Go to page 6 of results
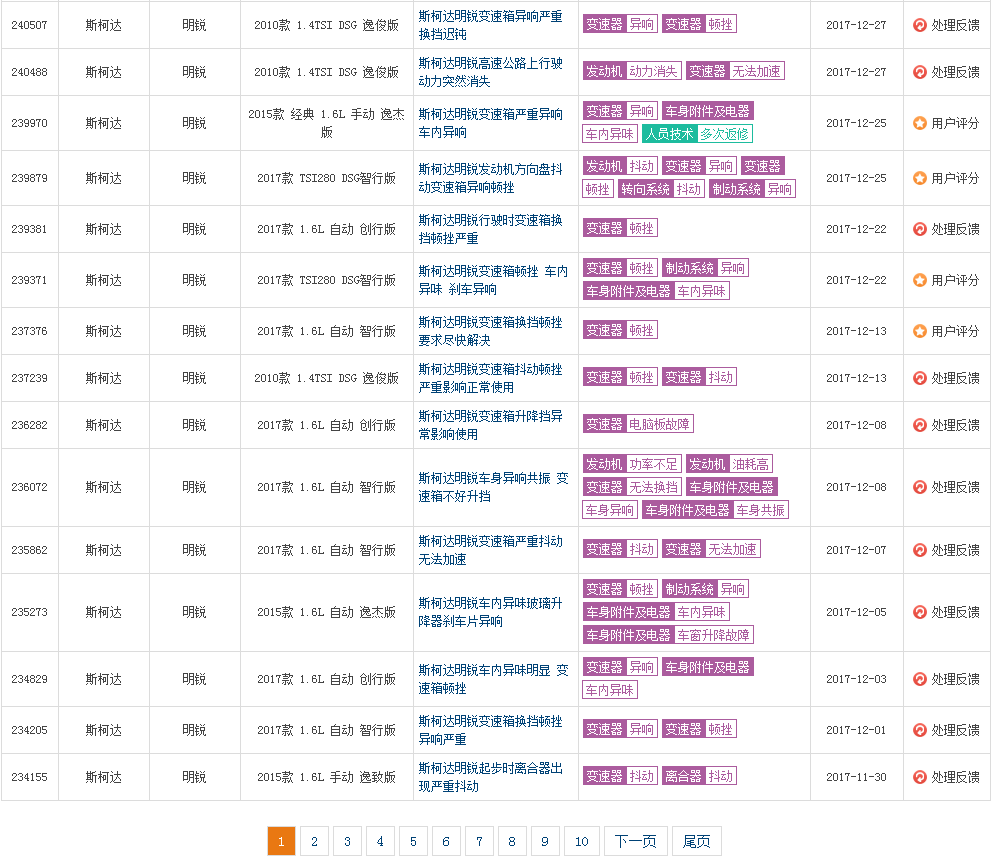This screenshot has width=991, height=866. coord(446,841)
